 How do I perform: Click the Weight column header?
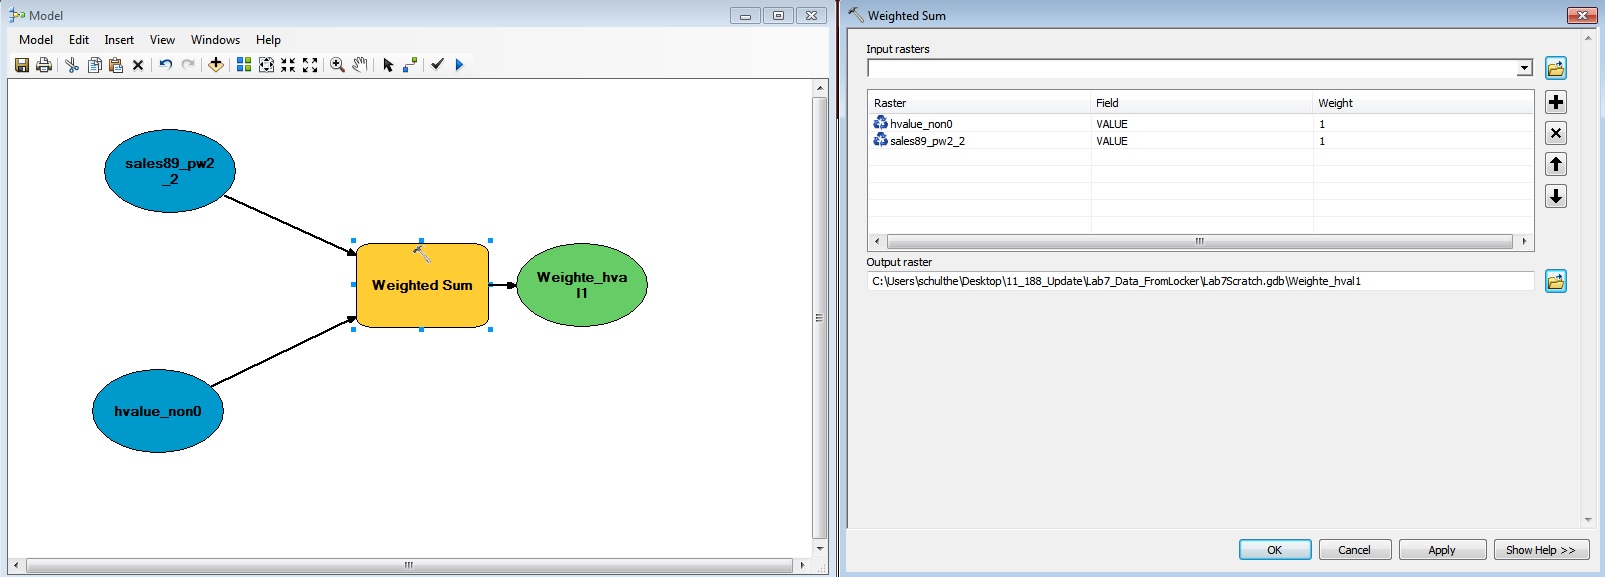[1423, 103]
